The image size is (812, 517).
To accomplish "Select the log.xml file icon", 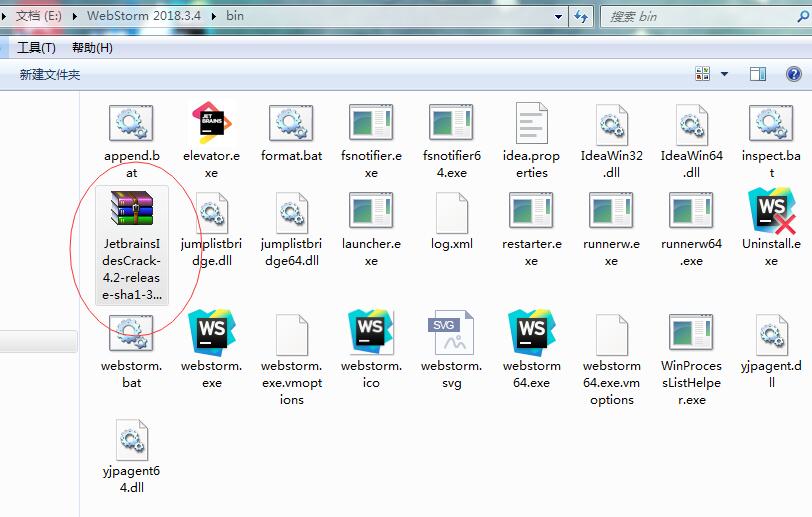I will click(452, 212).
